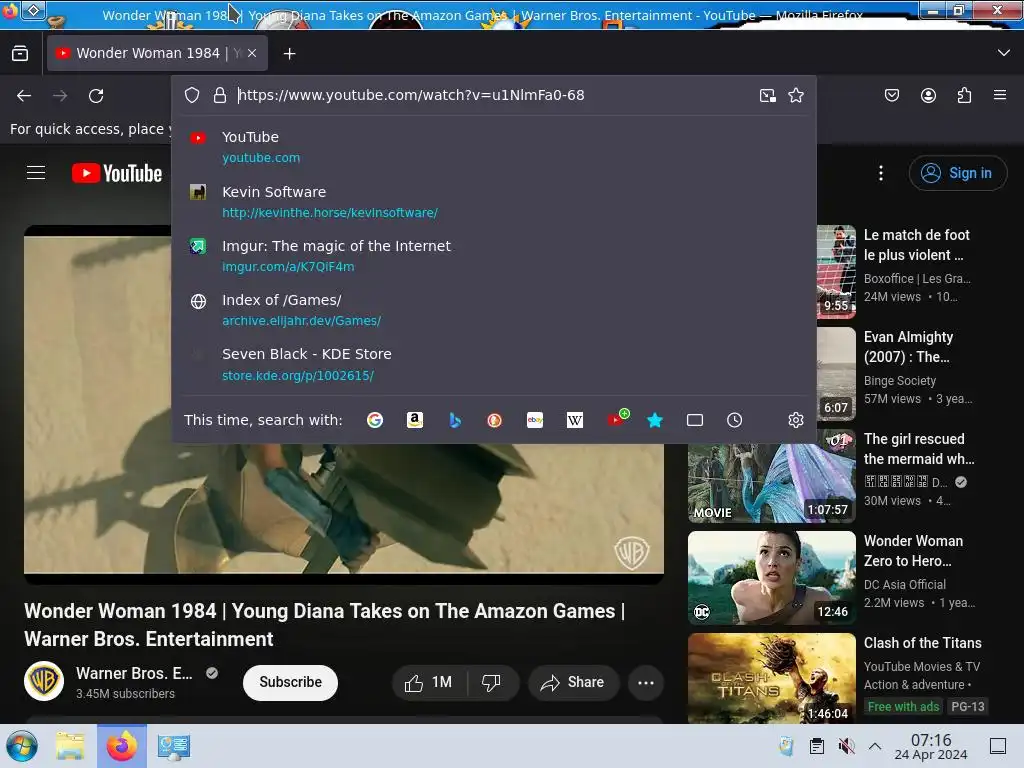Add YouTube as a search engine

tap(616, 419)
